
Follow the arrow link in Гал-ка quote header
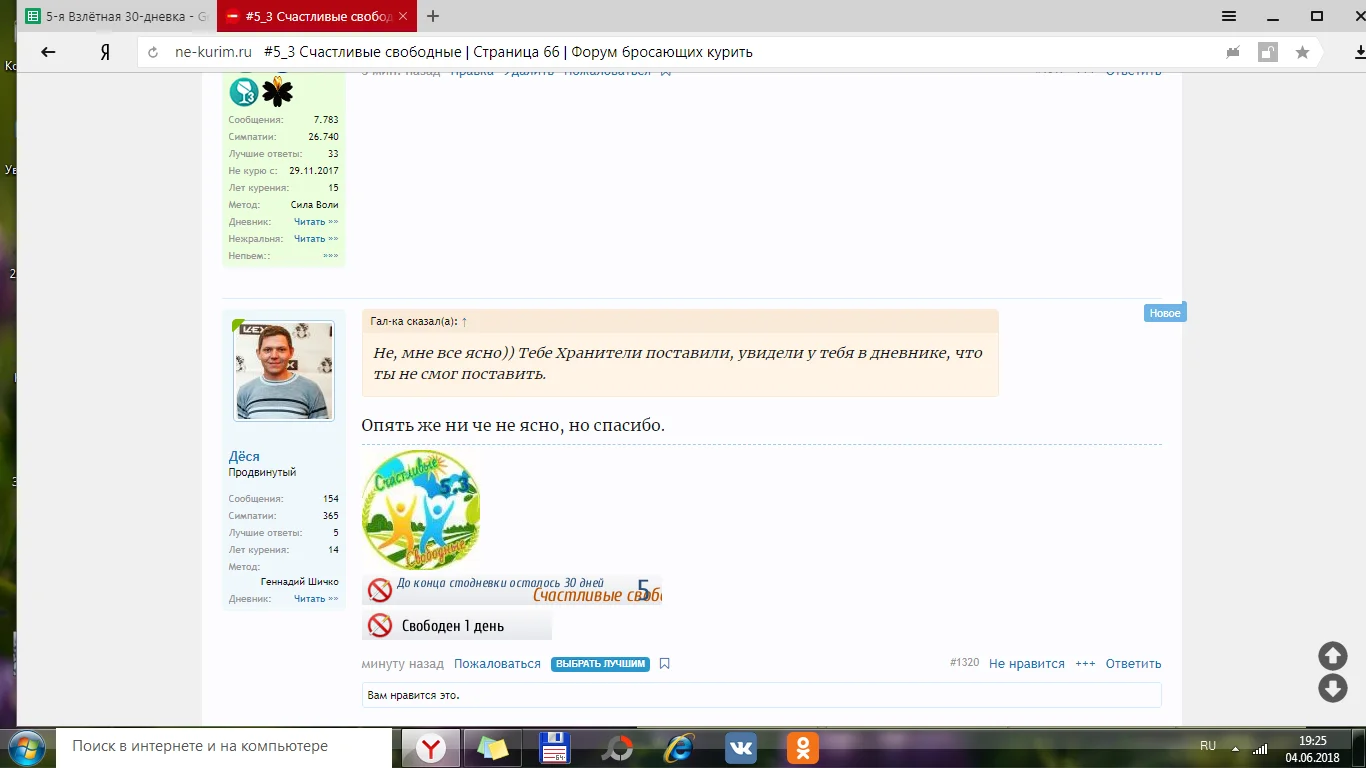pyautogui.click(x=464, y=321)
